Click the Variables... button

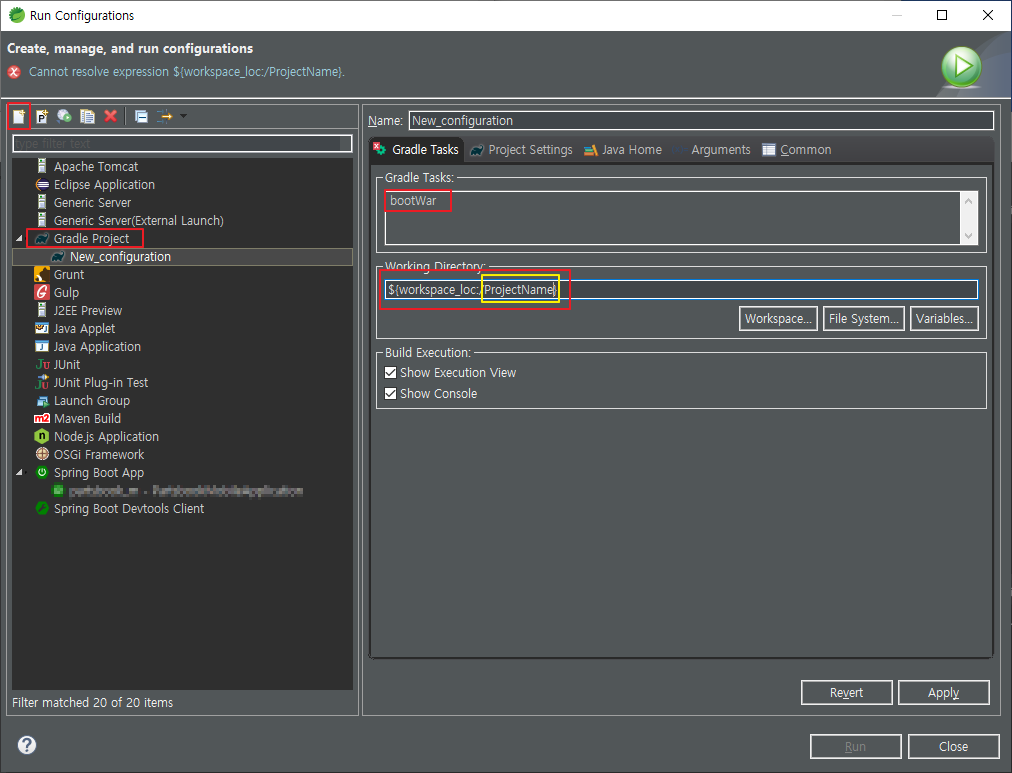click(944, 319)
